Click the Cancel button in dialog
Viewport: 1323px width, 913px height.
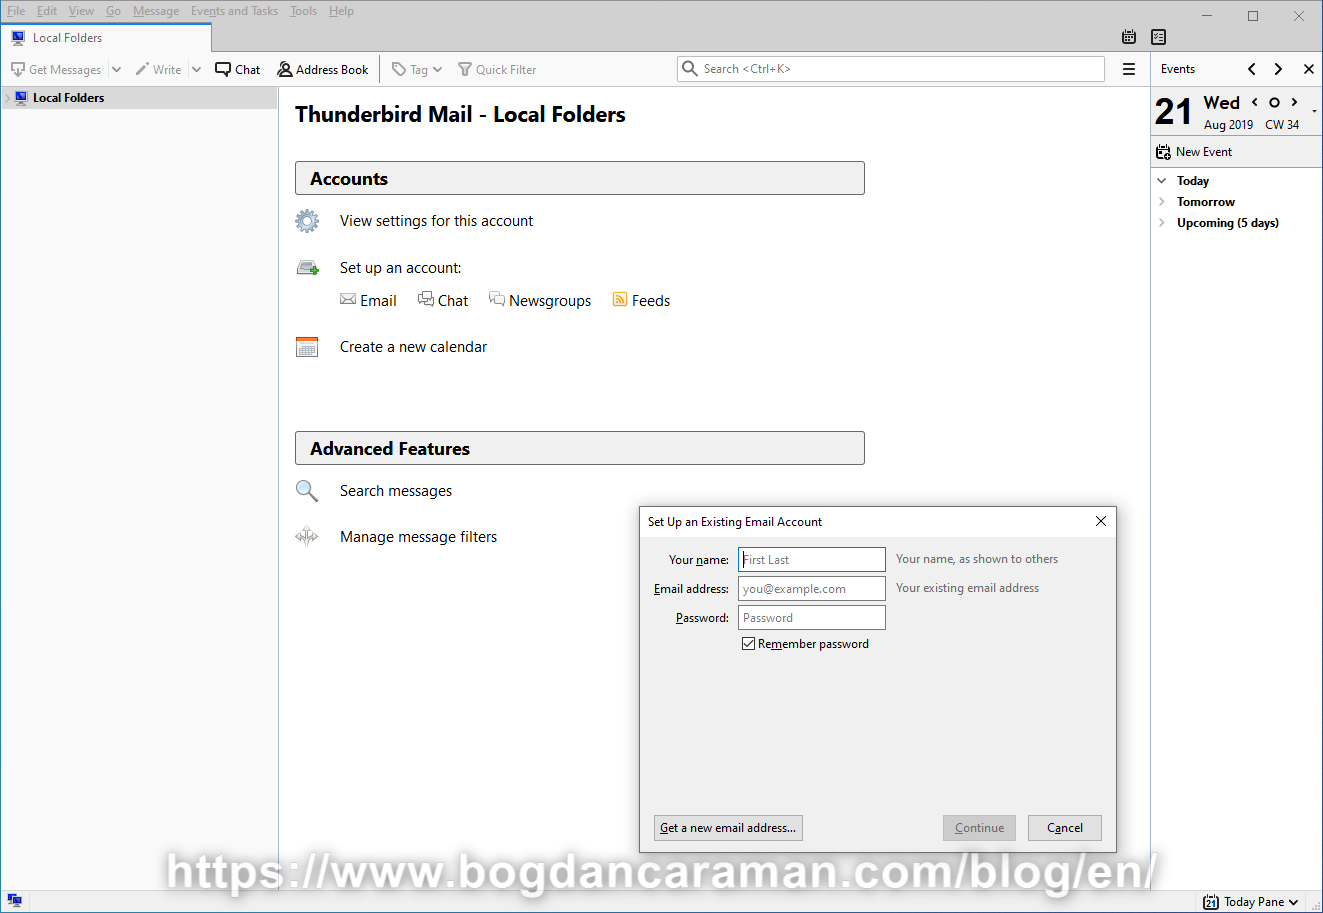tap(1065, 828)
